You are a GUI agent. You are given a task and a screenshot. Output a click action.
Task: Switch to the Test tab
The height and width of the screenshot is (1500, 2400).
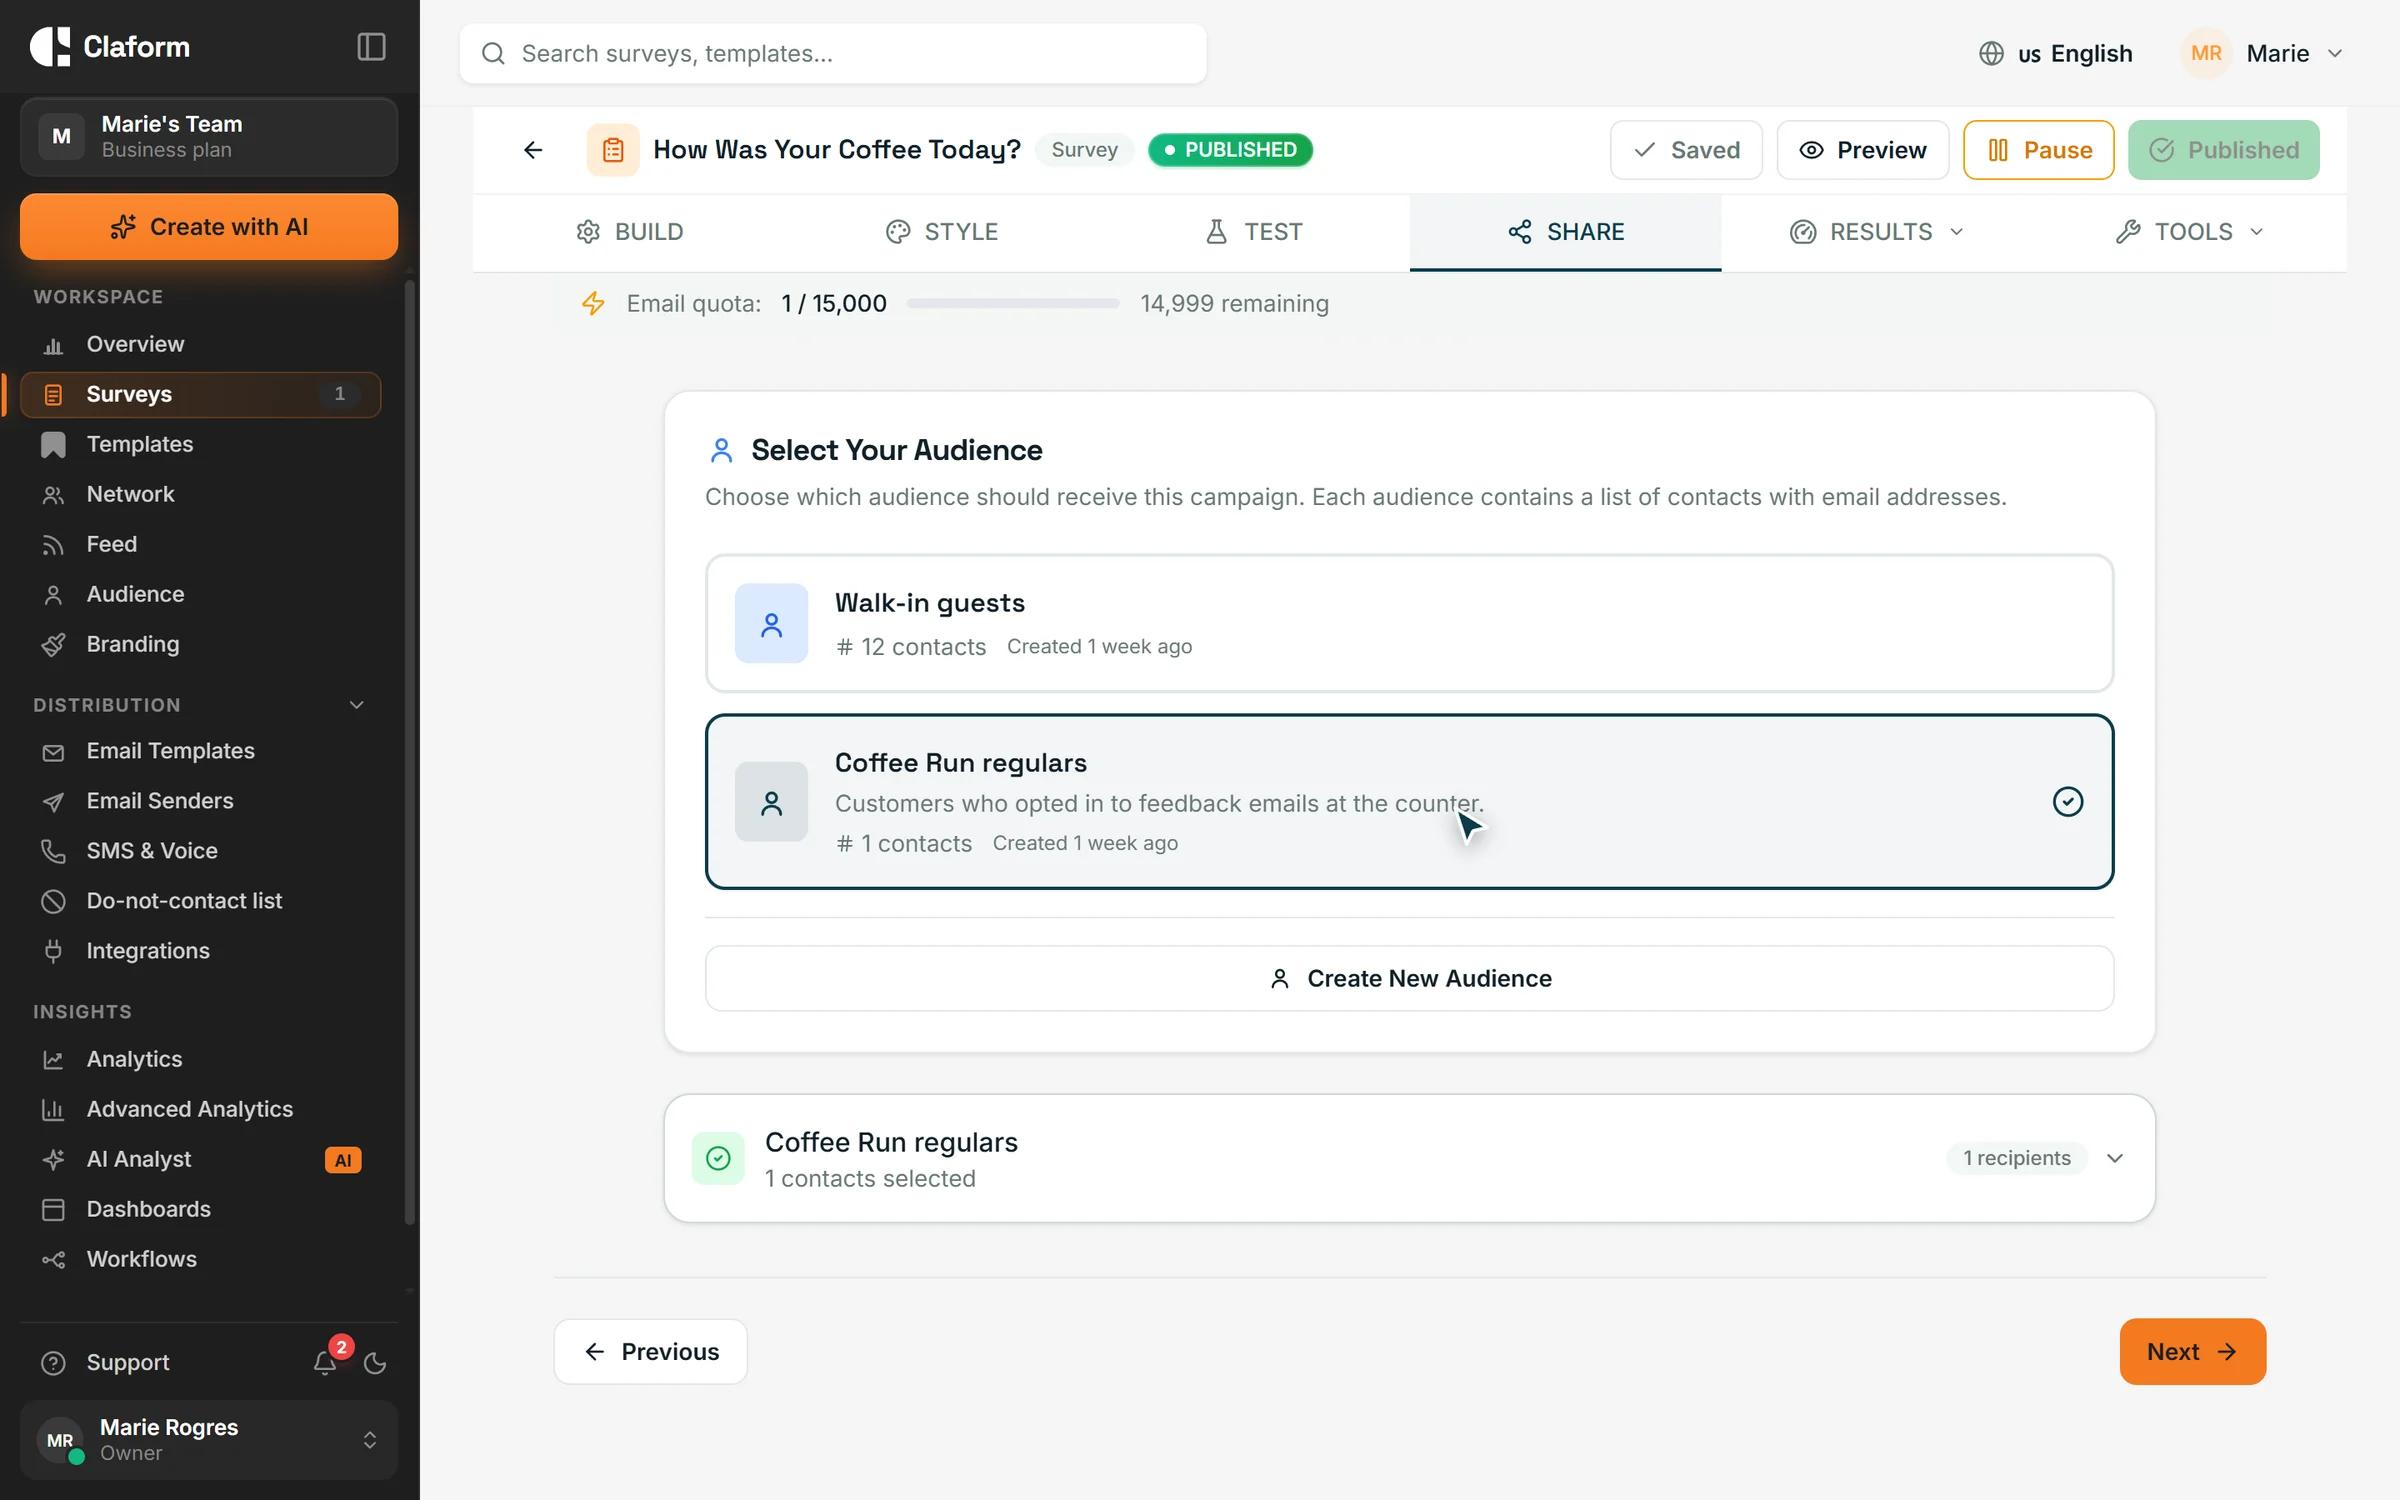[x=1254, y=232]
